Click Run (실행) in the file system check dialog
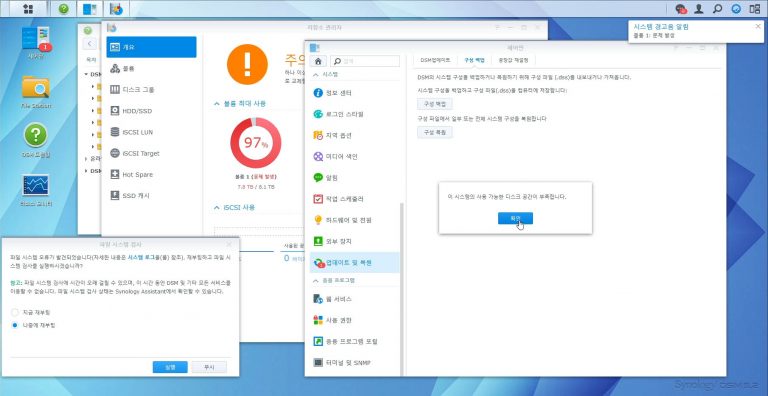Viewport: 768px width, 396px height. [x=170, y=367]
